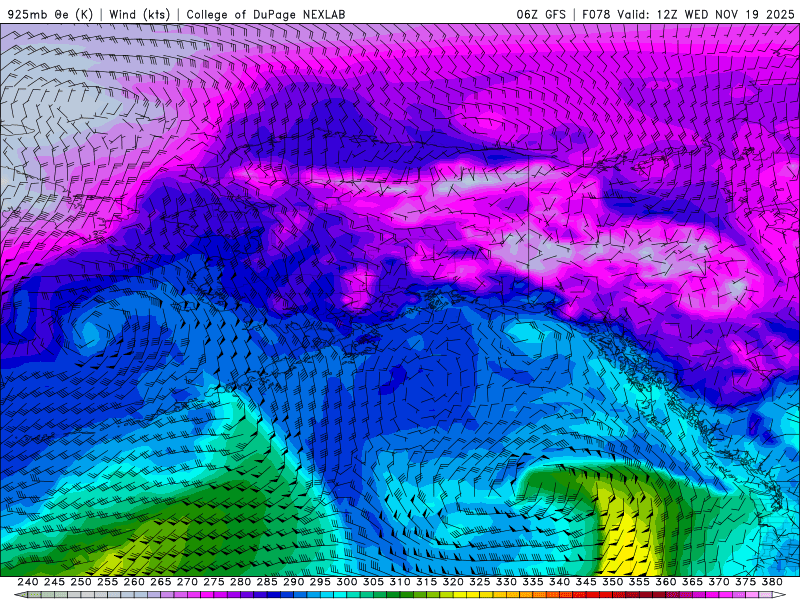Select the 300 value on the color scale
The height and width of the screenshot is (600, 800).
pos(346,582)
